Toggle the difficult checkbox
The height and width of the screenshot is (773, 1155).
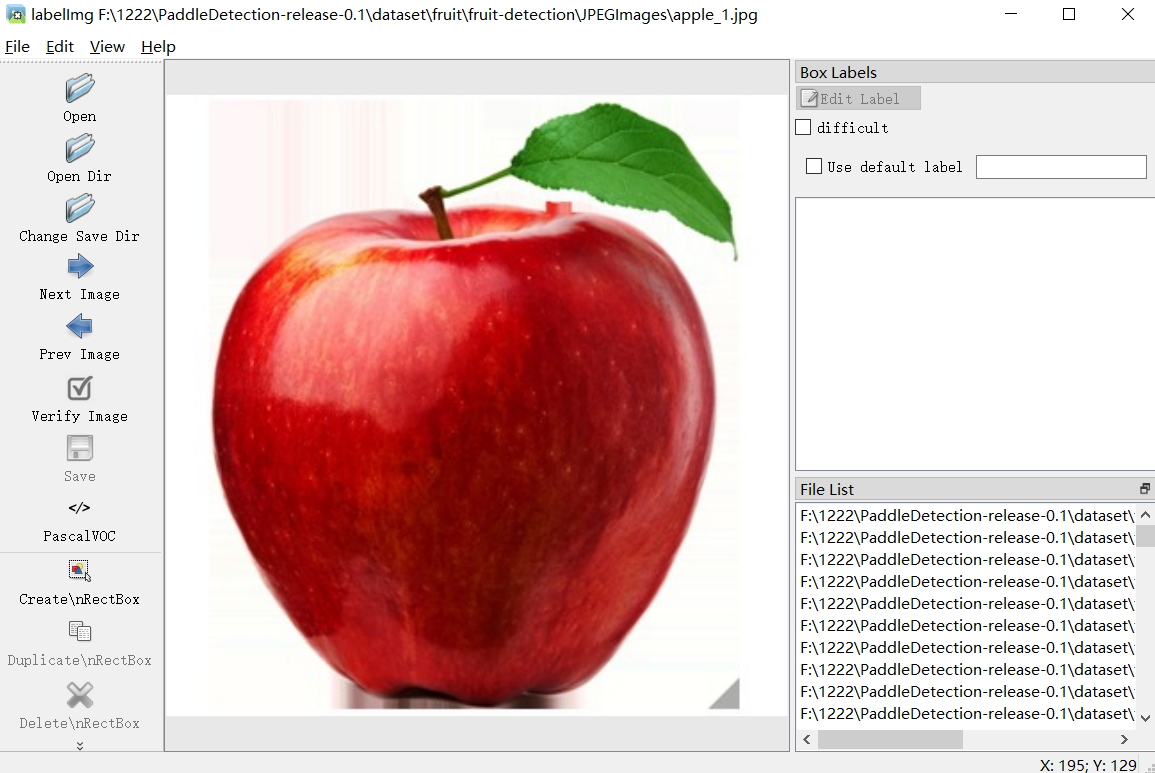(803, 127)
